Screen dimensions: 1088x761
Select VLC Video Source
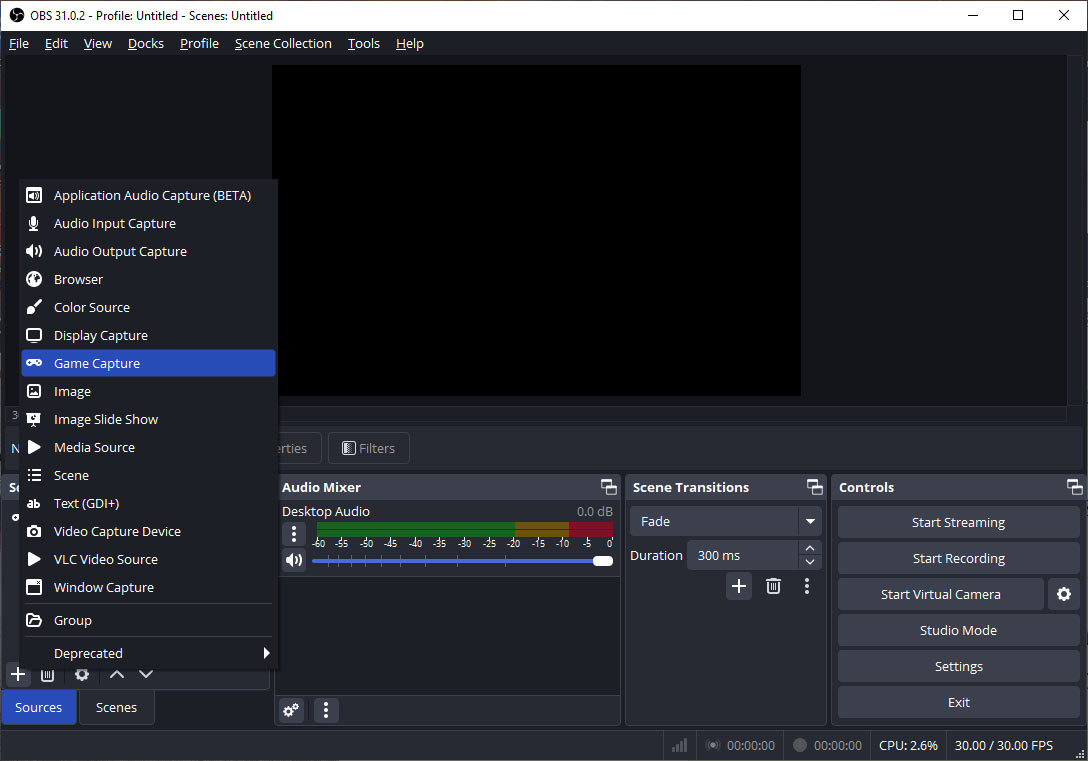tap(148, 559)
